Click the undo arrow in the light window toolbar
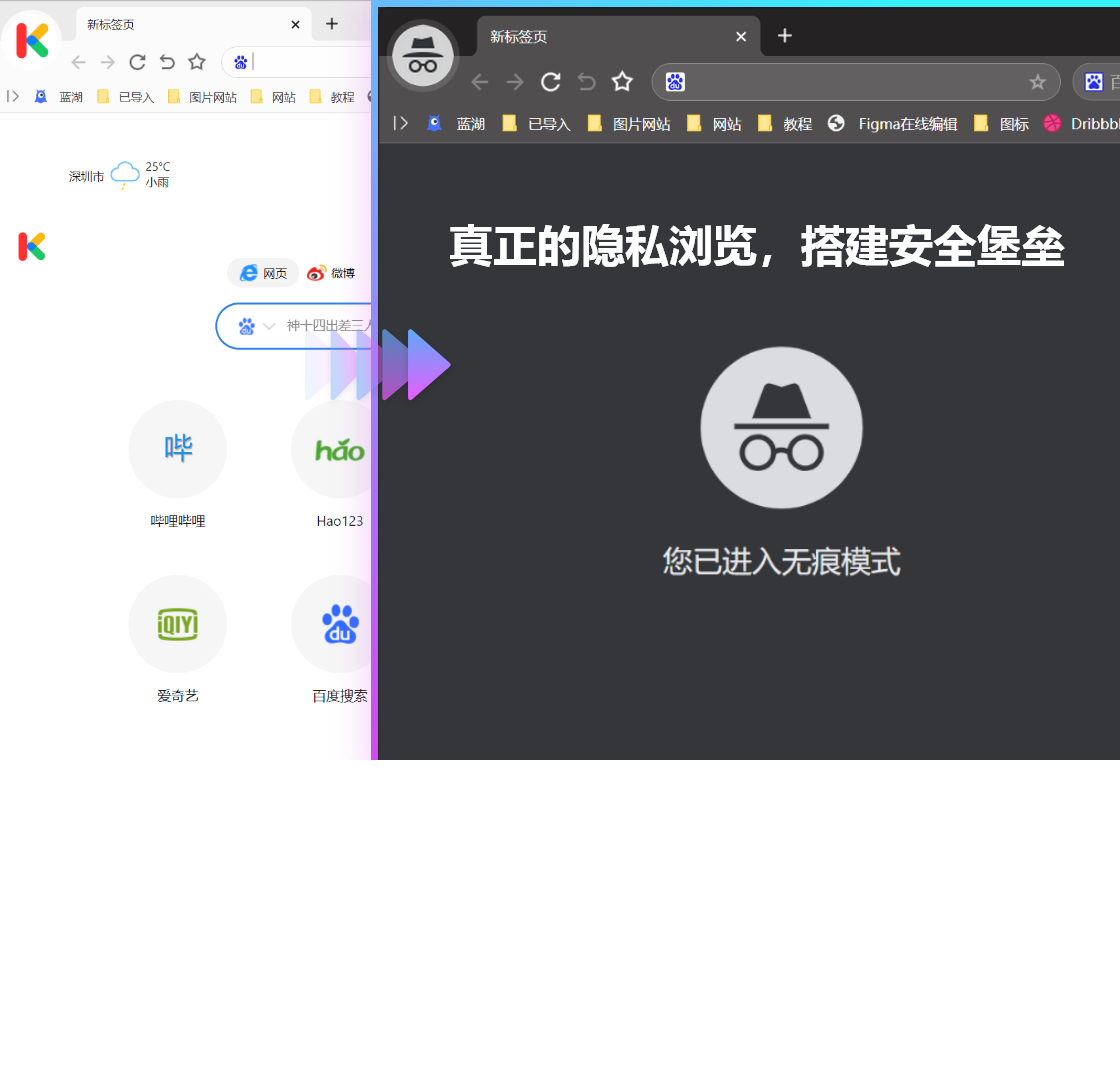The width and height of the screenshot is (1120, 1080). tap(167, 63)
